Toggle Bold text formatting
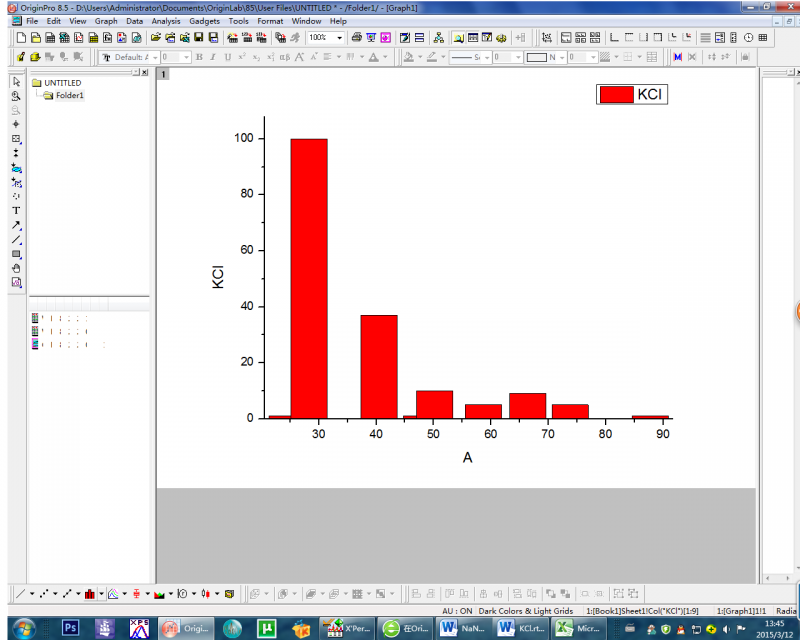Screen dimensions: 800x640 [x=199, y=57]
